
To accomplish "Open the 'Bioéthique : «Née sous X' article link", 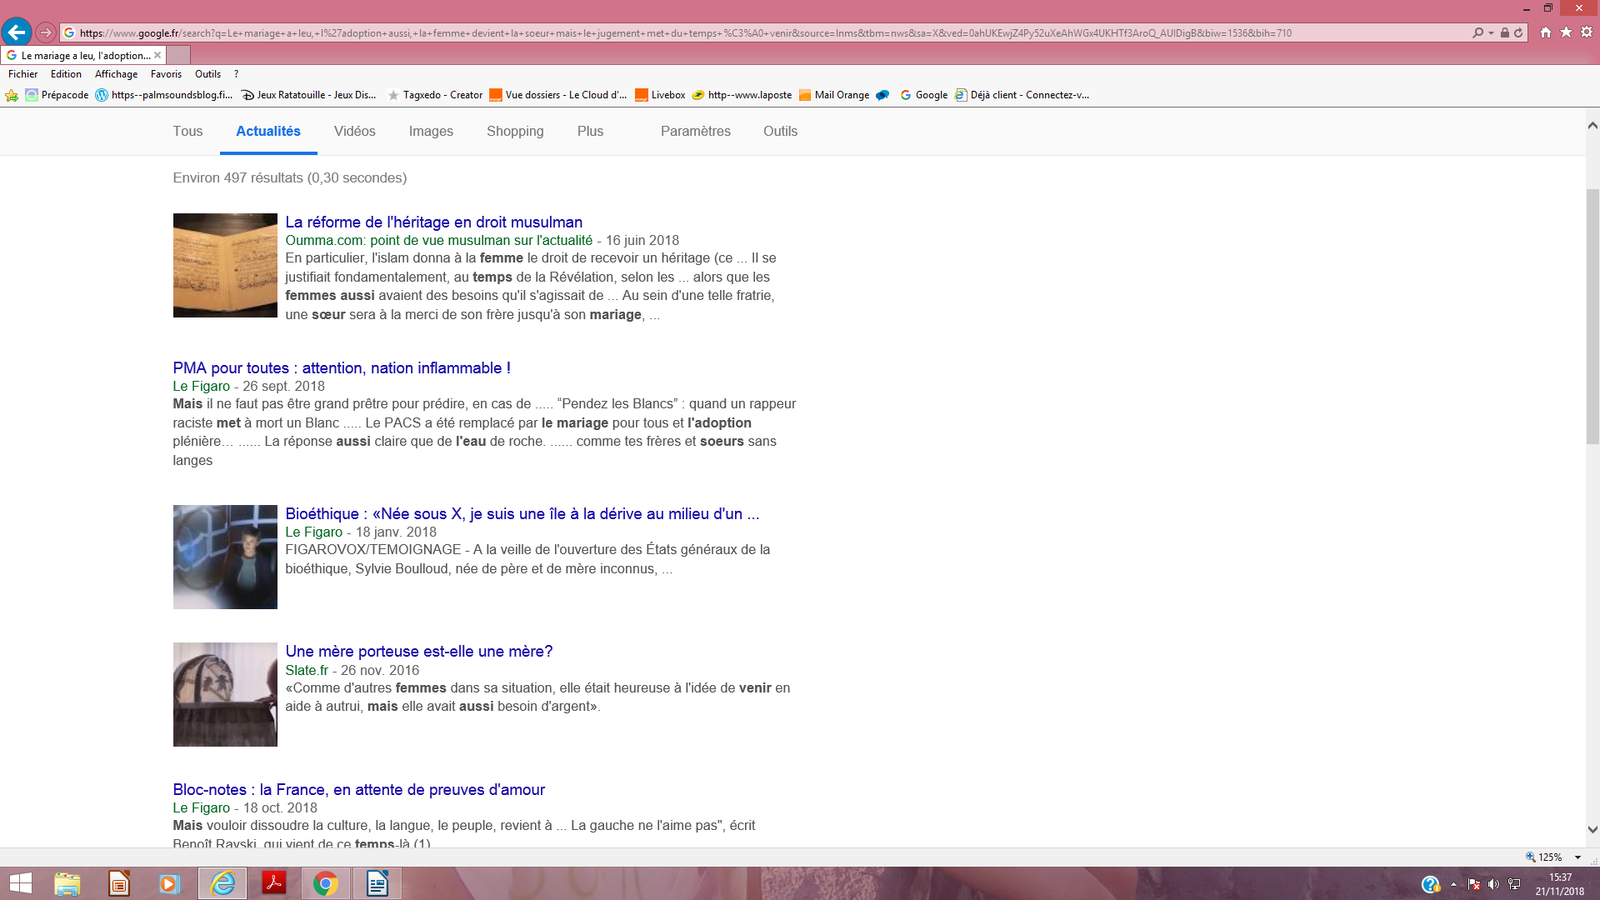I will pos(522,514).
